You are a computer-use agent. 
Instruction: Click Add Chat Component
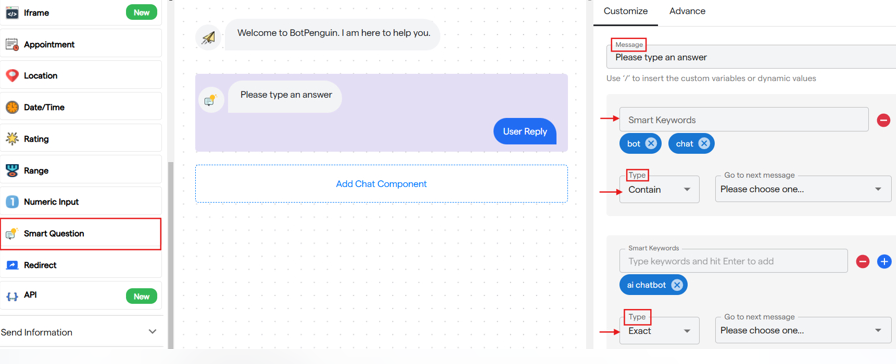coord(381,184)
